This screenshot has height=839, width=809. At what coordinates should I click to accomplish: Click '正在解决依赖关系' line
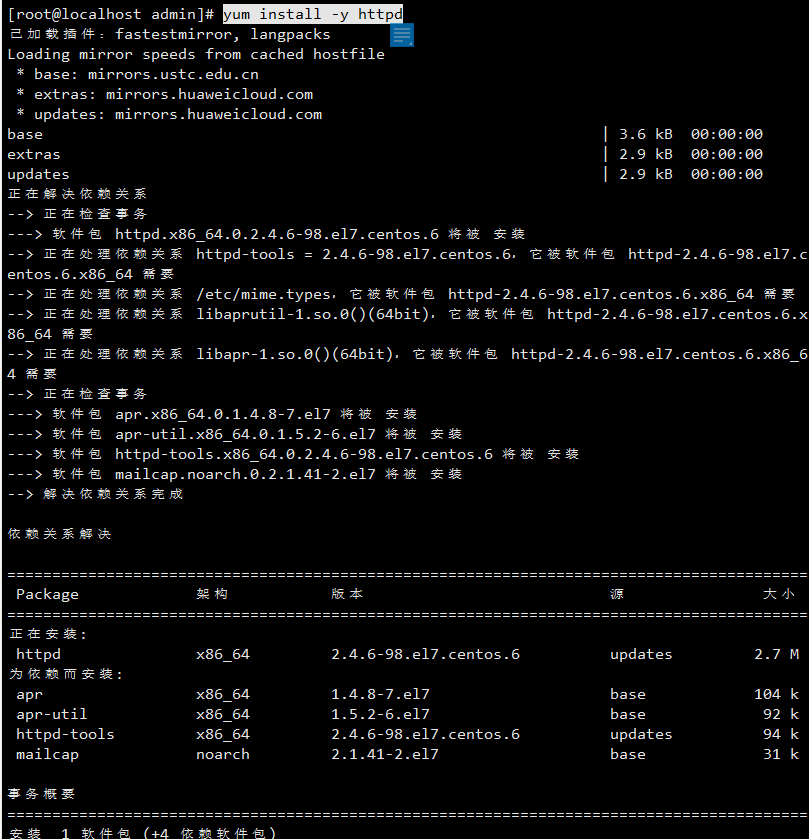(x=77, y=194)
